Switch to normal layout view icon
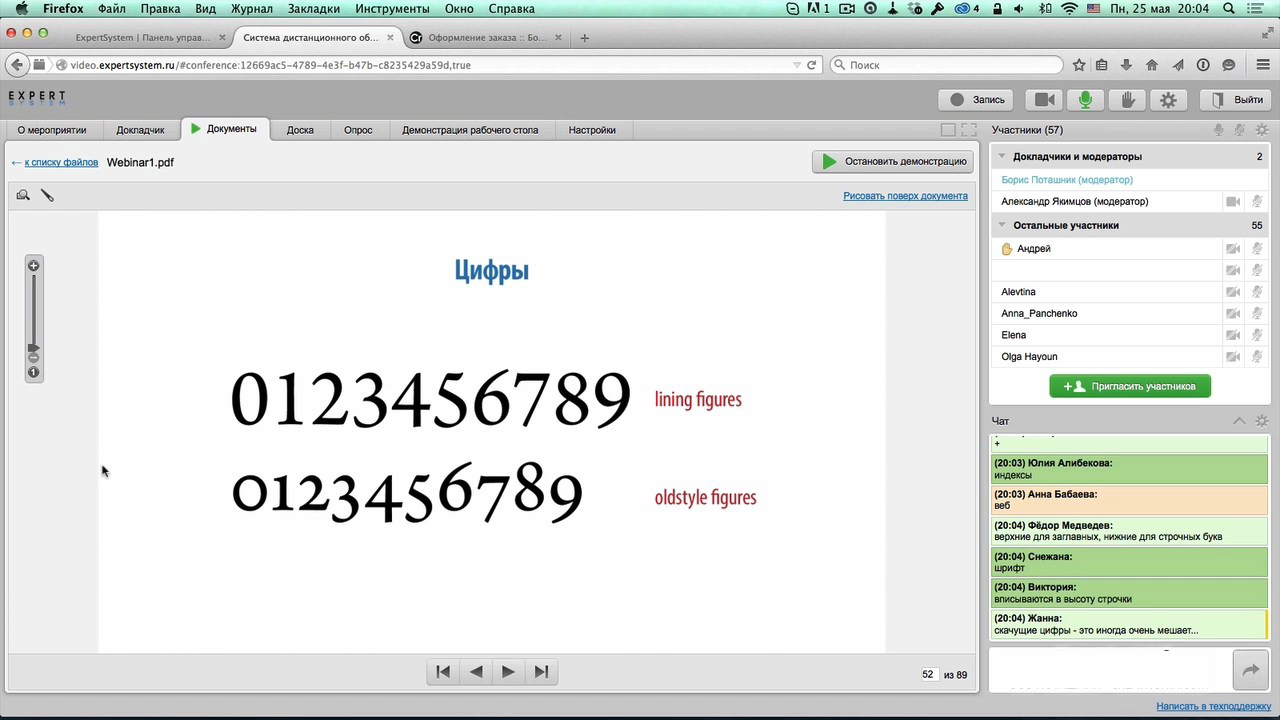 948,130
